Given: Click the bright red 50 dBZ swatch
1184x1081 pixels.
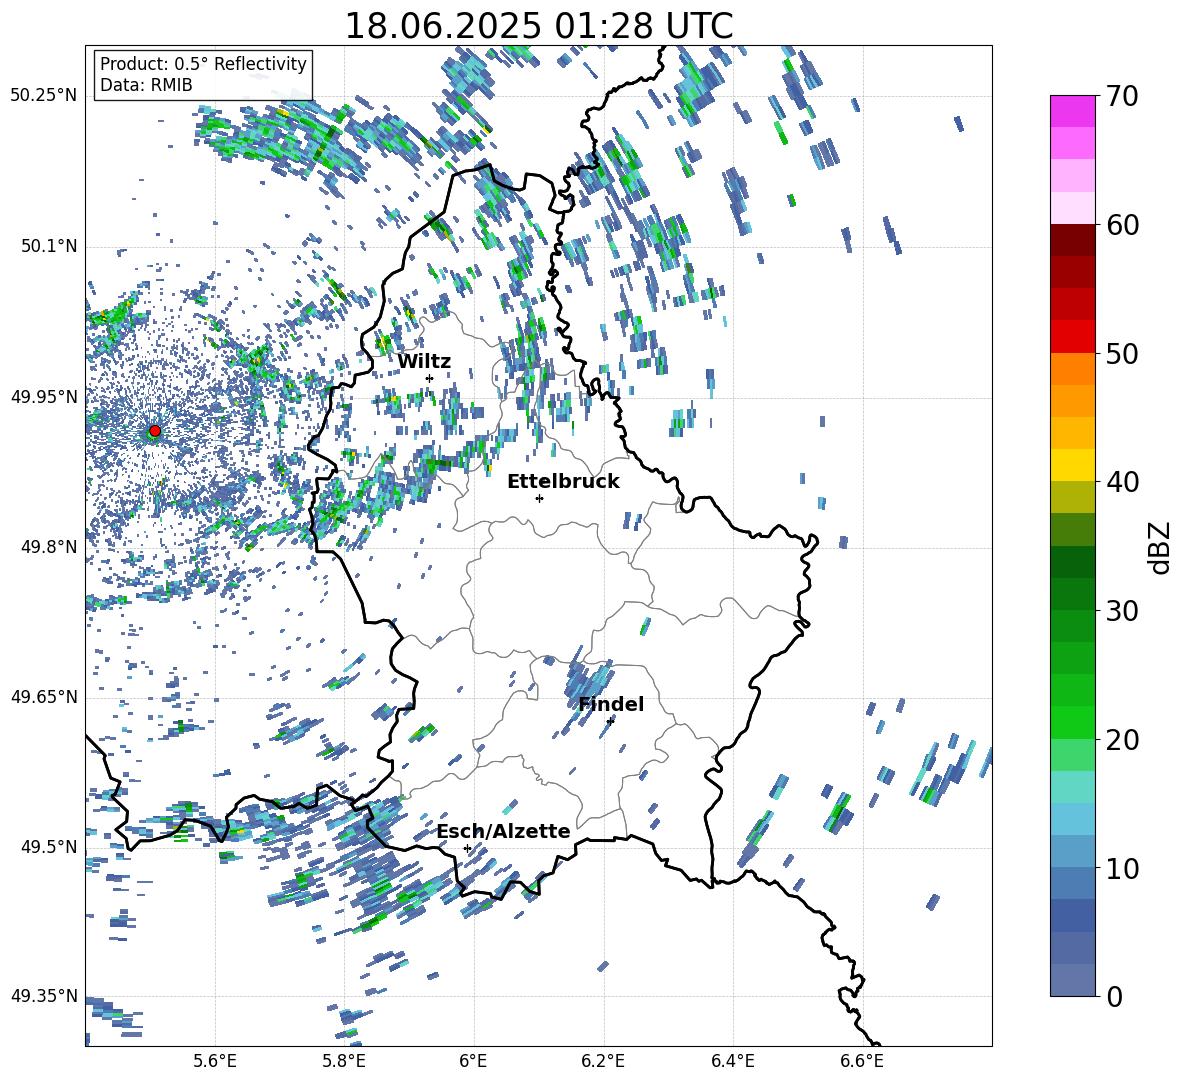Looking at the screenshot, I should [1072, 337].
